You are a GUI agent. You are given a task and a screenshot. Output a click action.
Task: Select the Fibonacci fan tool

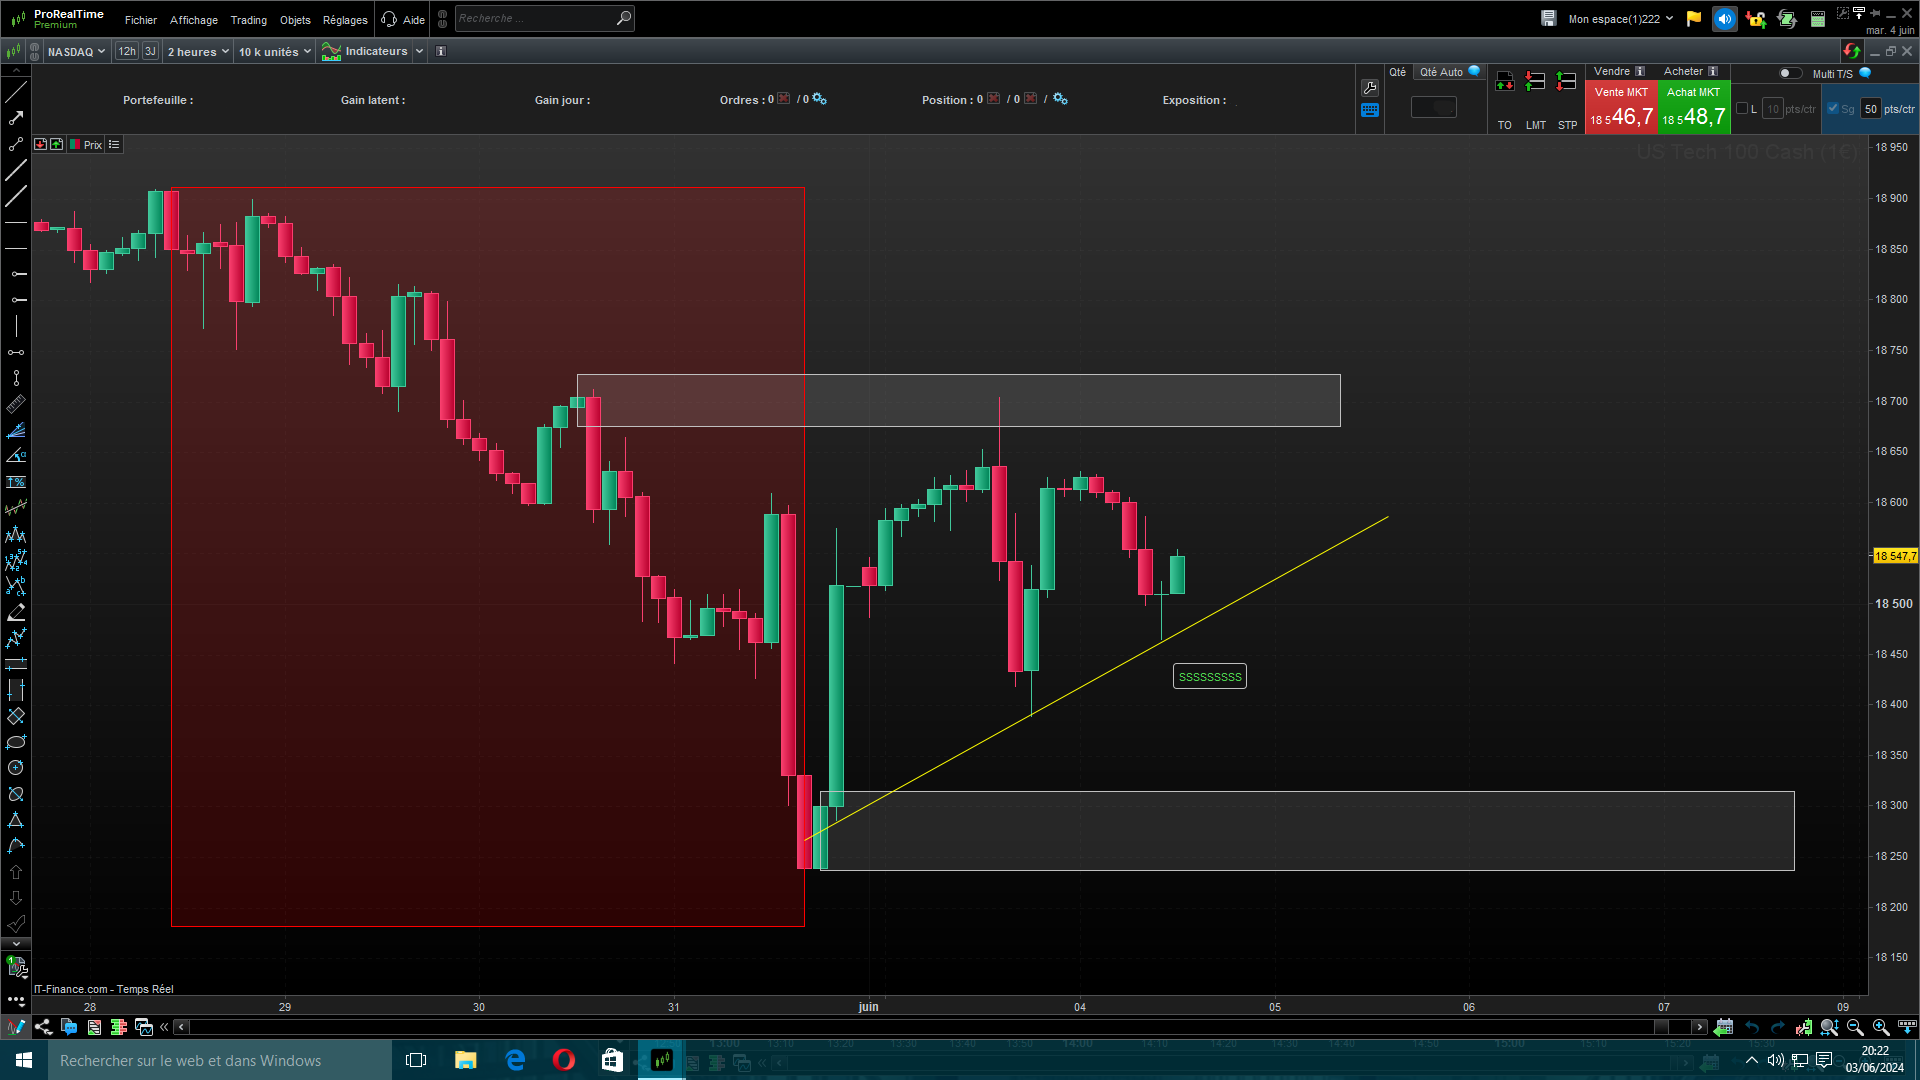pyautogui.click(x=16, y=430)
